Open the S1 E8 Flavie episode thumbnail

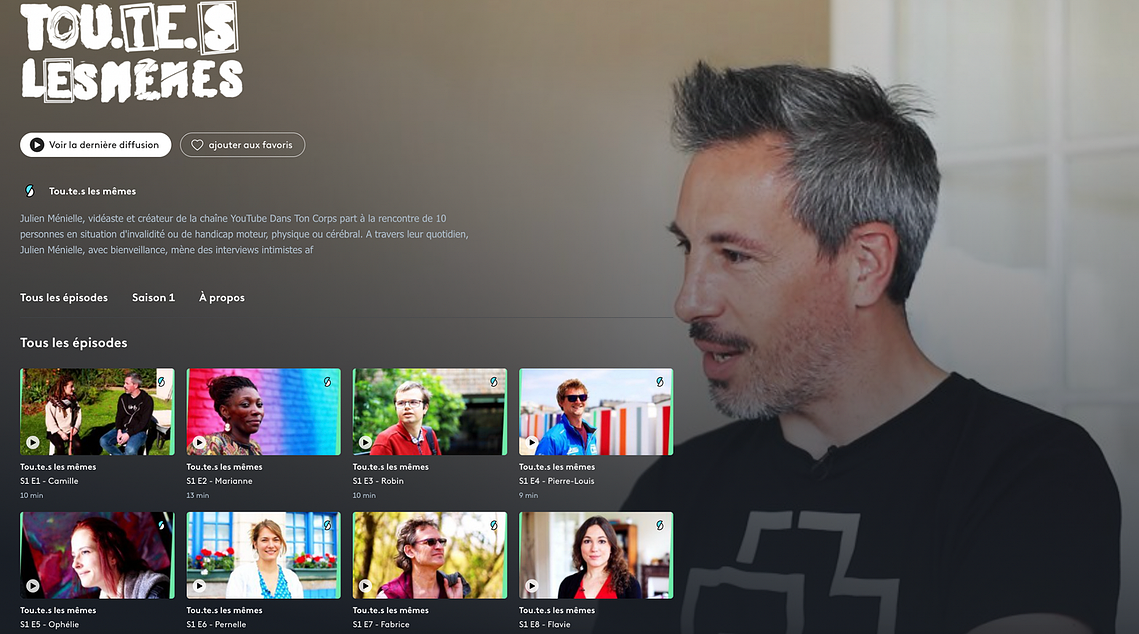coord(596,556)
